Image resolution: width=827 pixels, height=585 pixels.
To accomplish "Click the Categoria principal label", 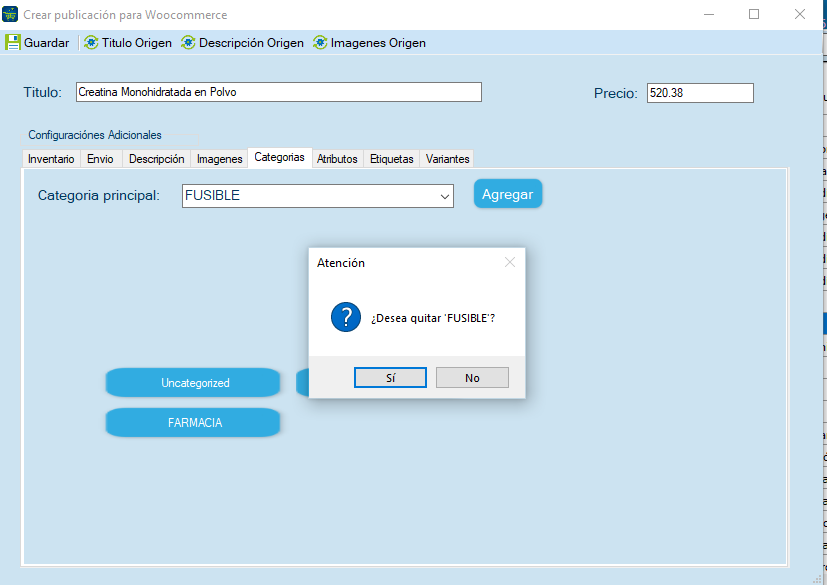I will [x=99, y=195].
